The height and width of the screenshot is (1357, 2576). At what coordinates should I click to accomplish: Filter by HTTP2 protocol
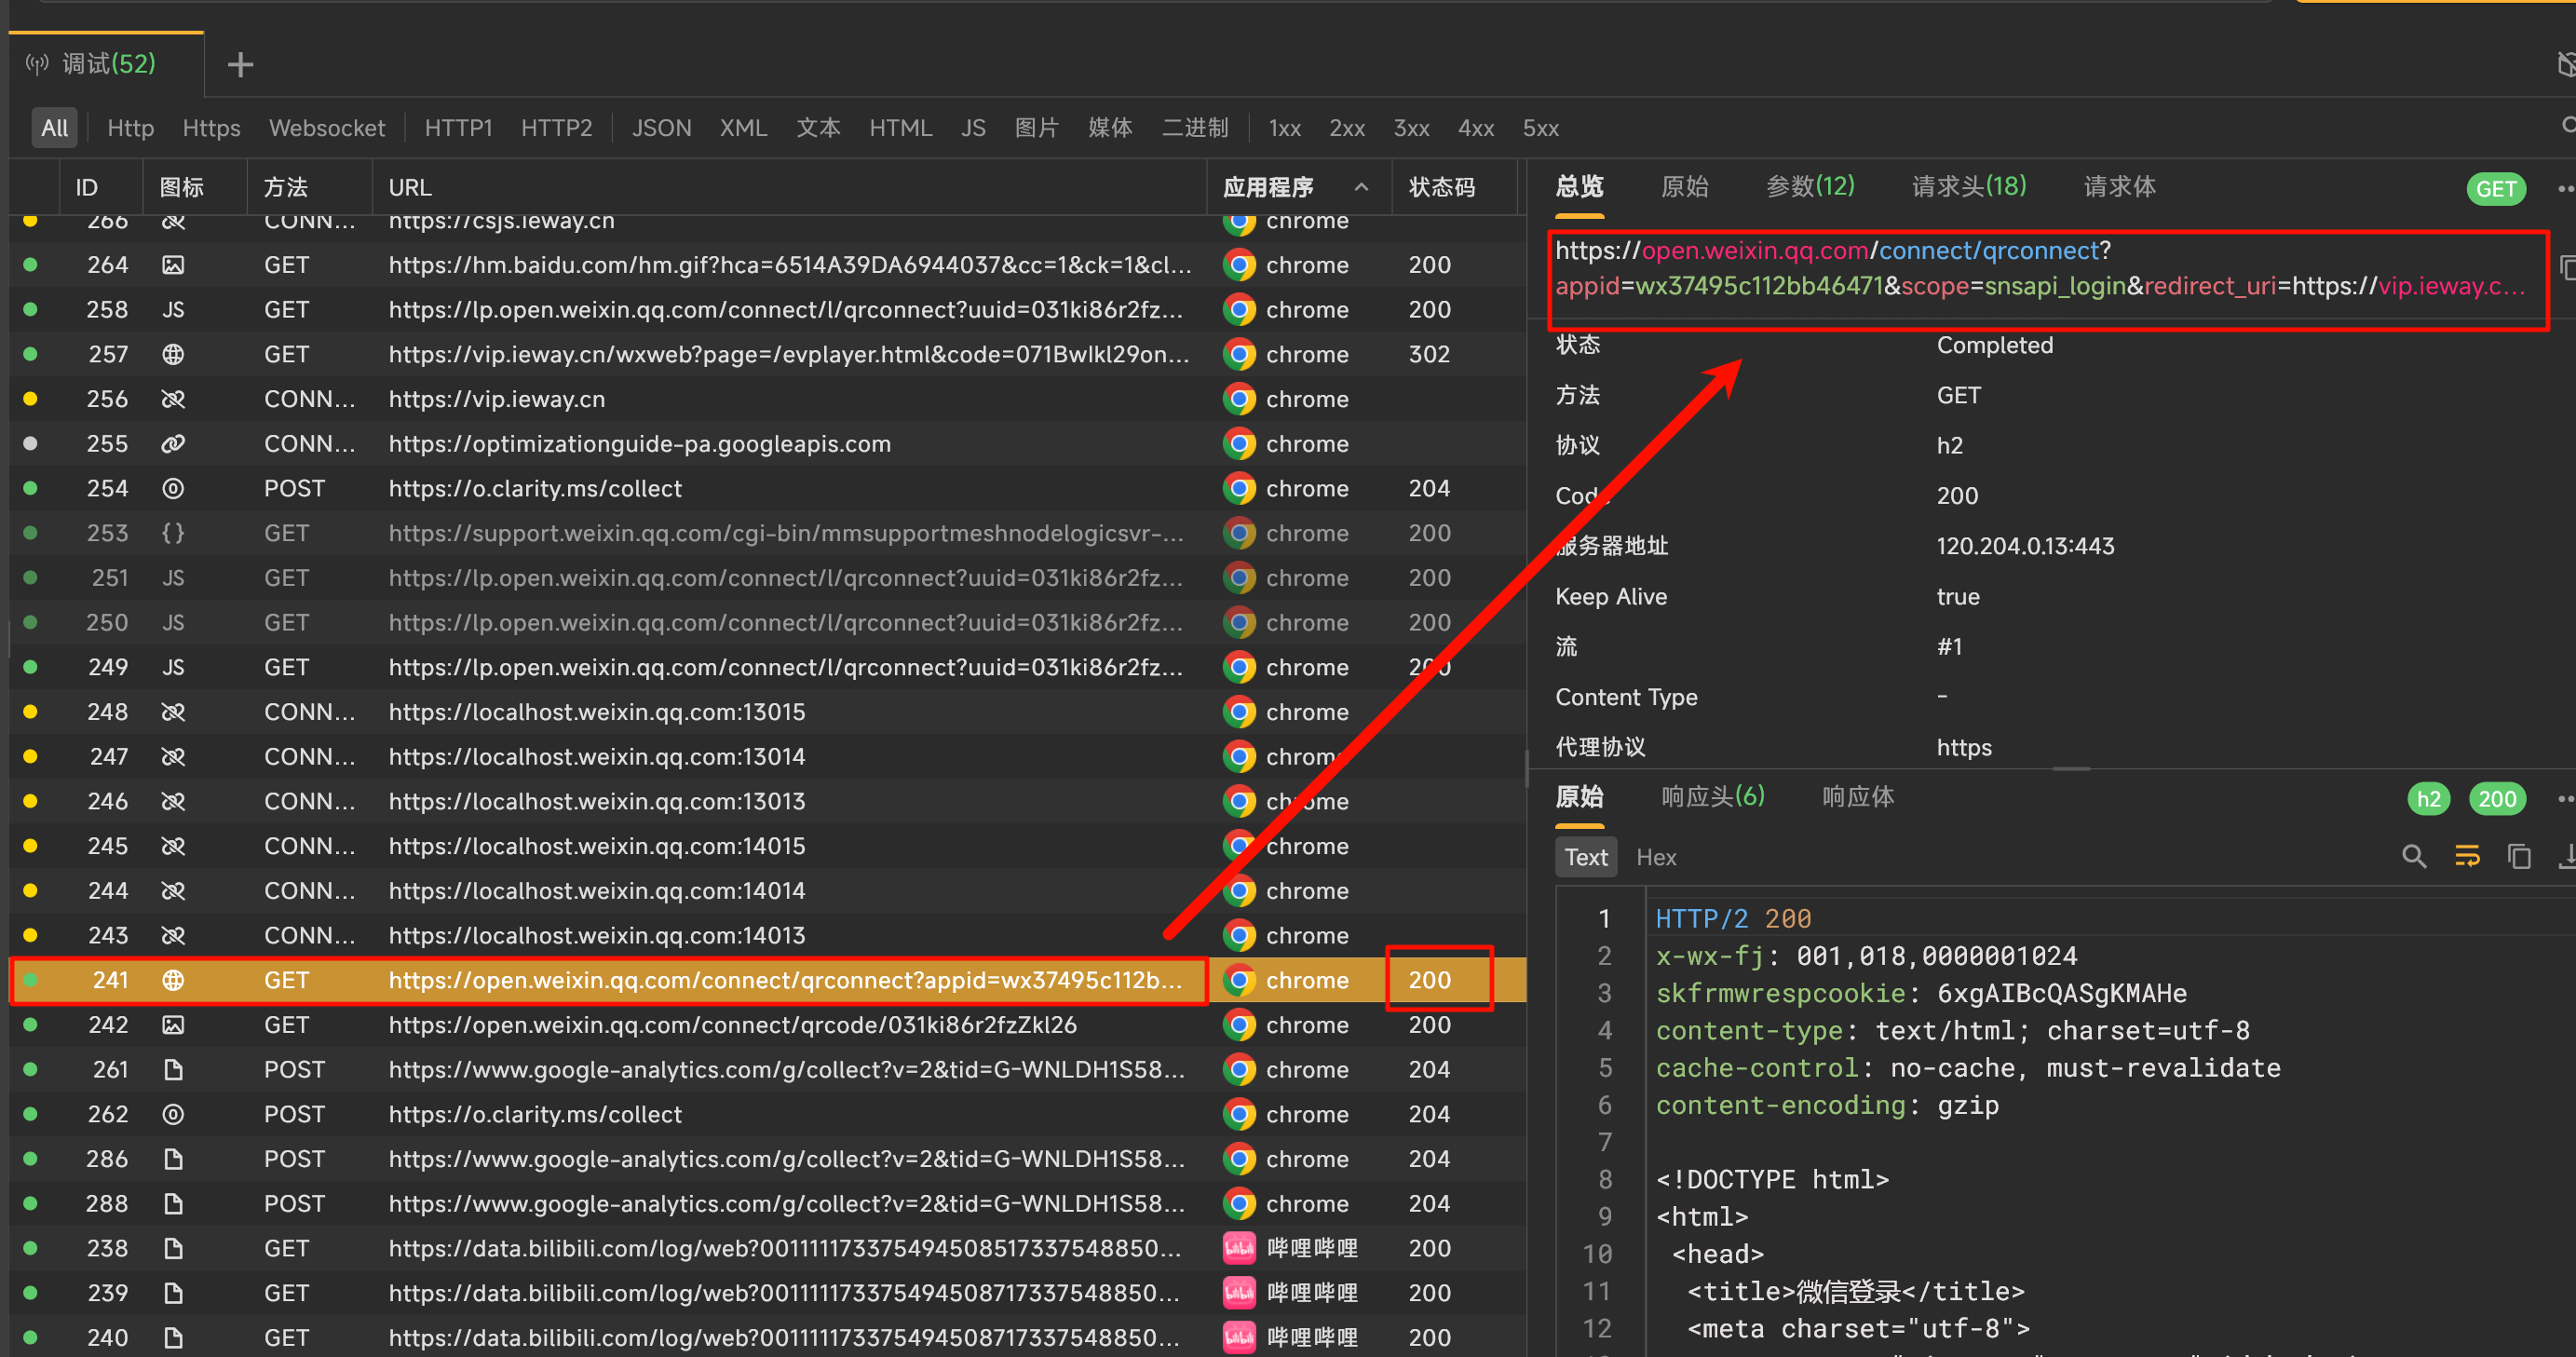click(x=556, y=128)
